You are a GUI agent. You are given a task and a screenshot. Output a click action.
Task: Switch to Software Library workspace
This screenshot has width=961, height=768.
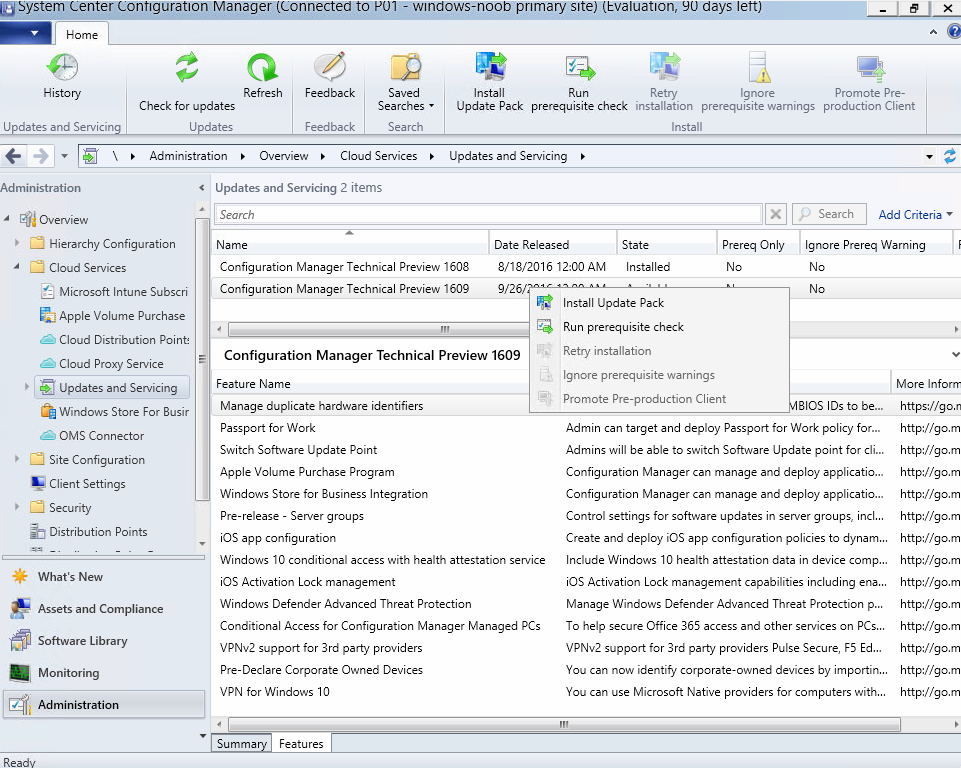(x=69, y=641)
